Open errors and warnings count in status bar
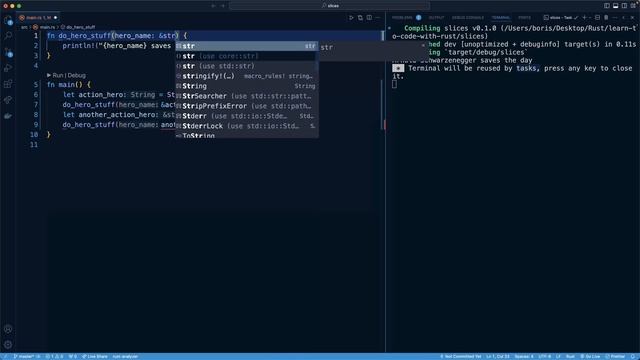 [x=54, y=356]
